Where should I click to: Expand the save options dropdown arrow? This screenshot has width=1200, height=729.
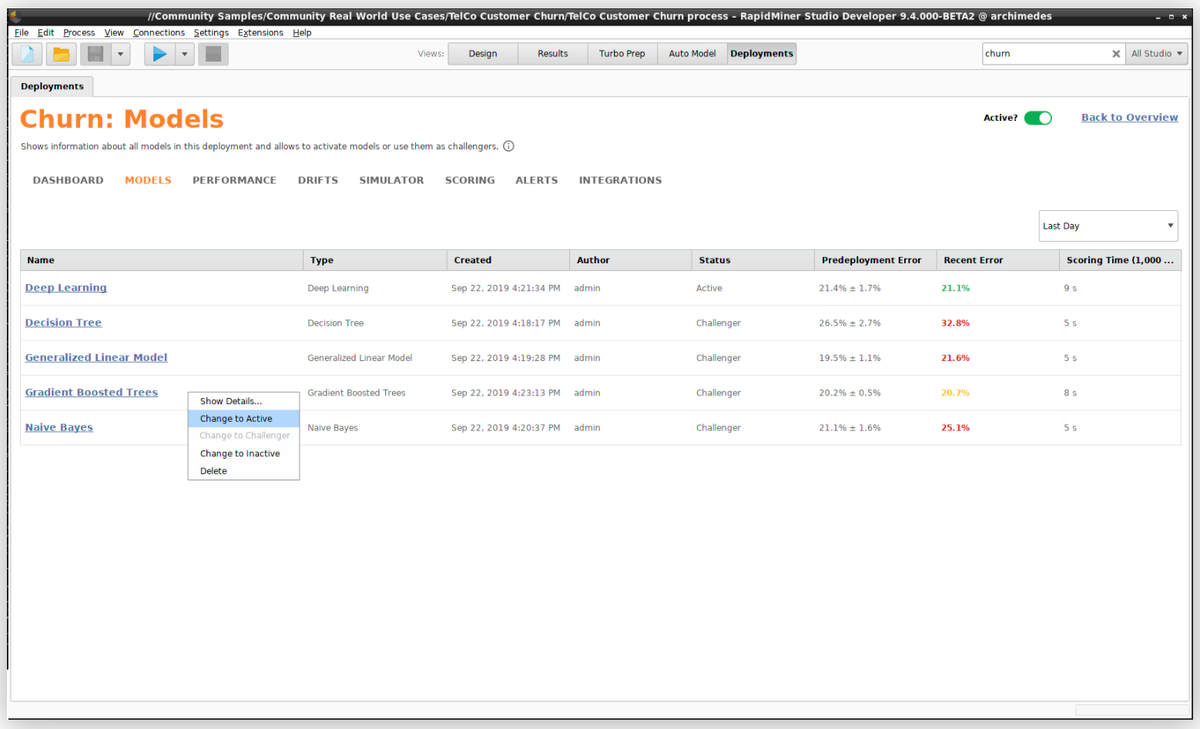pyautogui.click(x=120, y=54)
